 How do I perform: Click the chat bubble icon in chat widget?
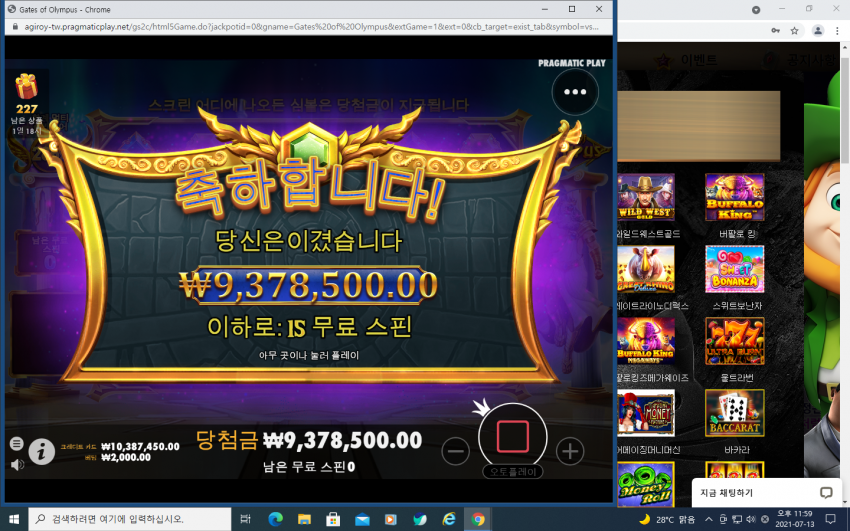[x=826, y=493]
